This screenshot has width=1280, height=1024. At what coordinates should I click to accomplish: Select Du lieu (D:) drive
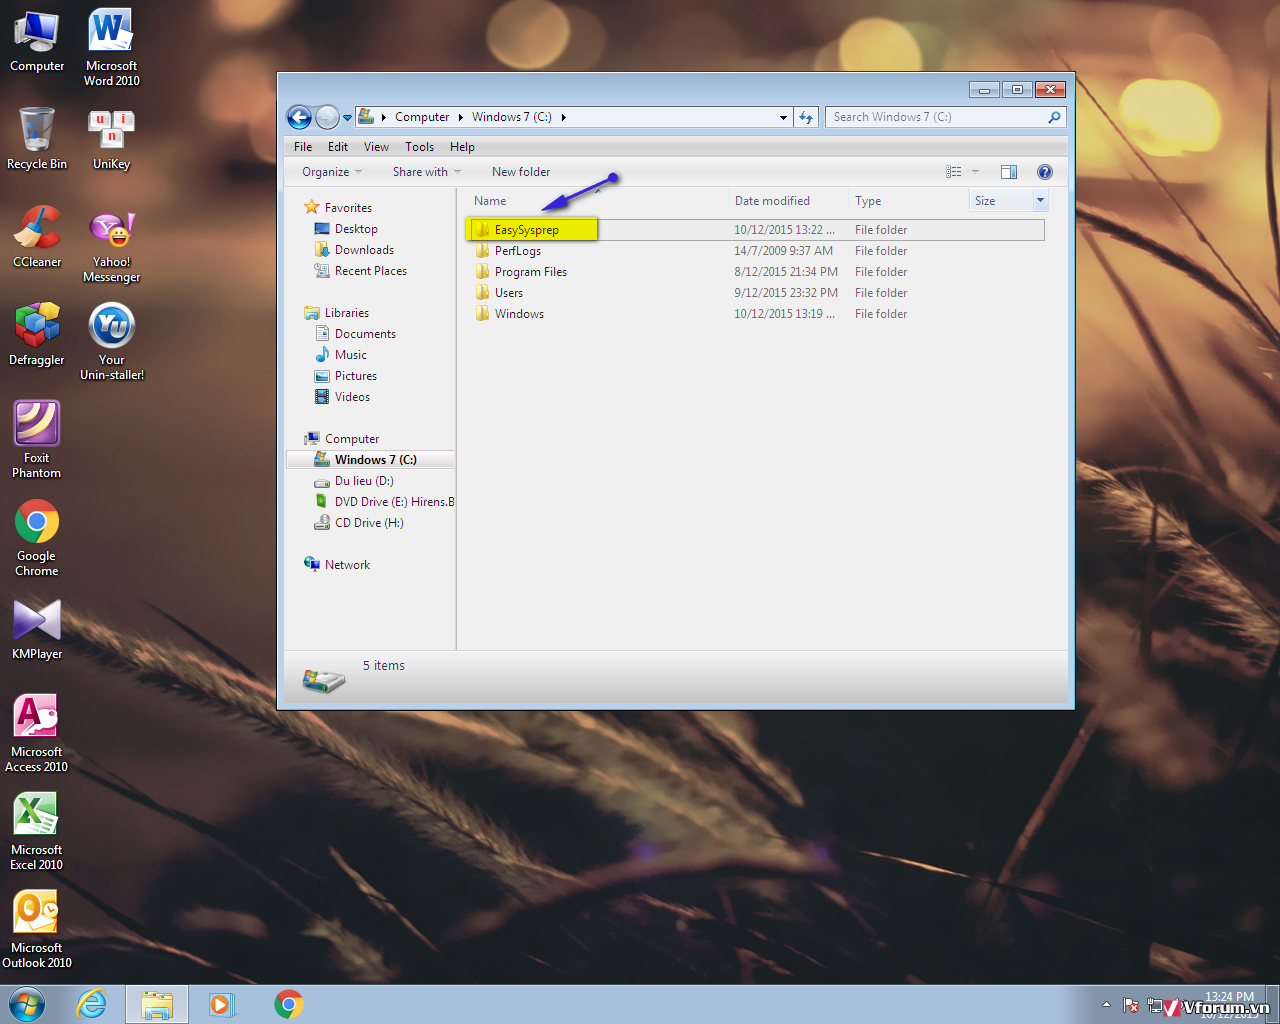click(x=354, y=481)
